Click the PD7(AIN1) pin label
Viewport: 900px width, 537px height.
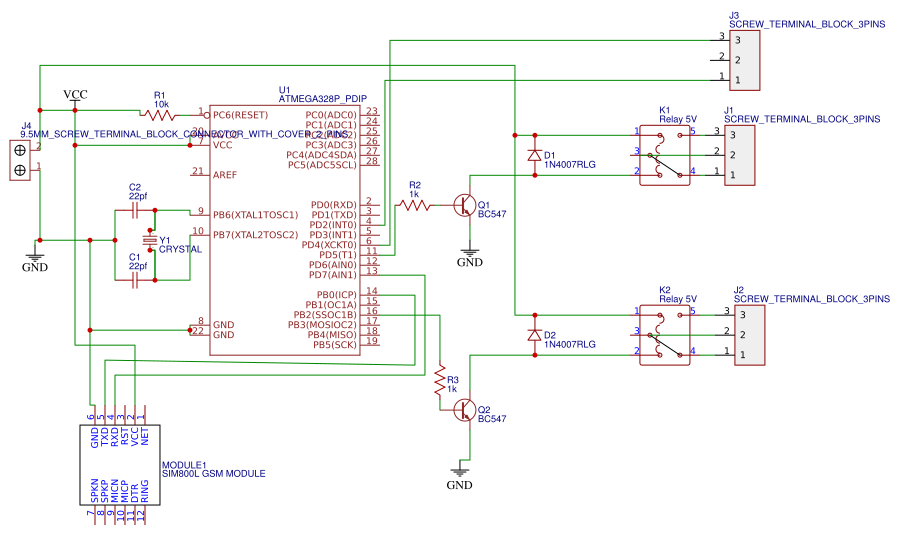(333, 275)
